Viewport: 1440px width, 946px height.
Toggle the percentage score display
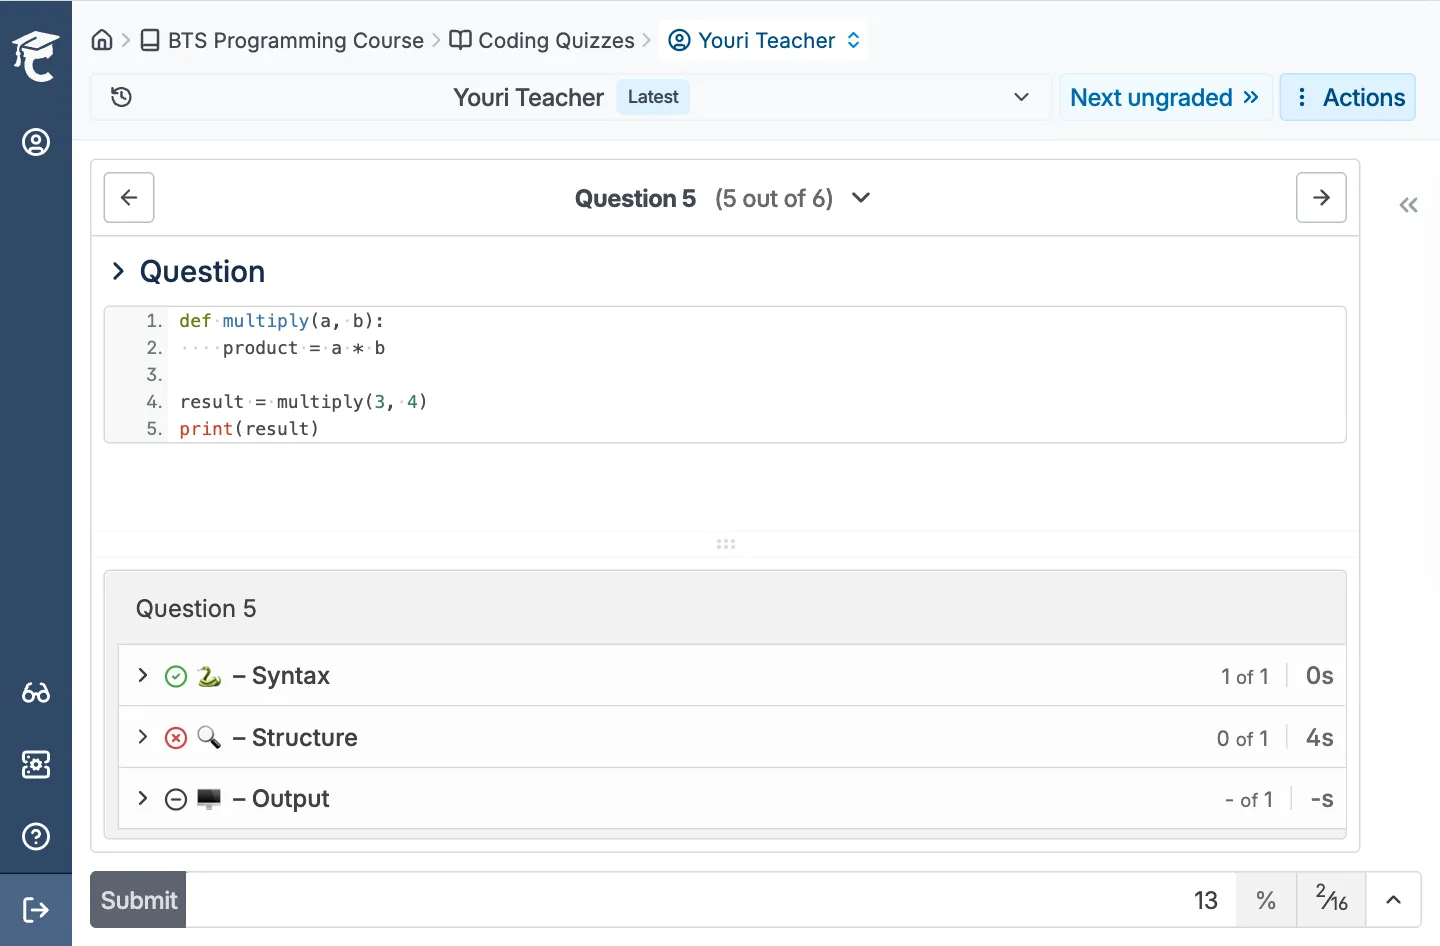click(1266, 900)
